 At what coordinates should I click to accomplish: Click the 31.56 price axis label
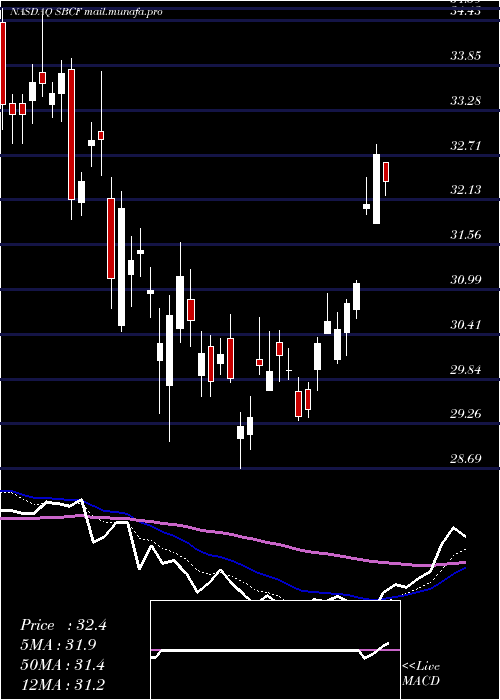pos(466,235)
